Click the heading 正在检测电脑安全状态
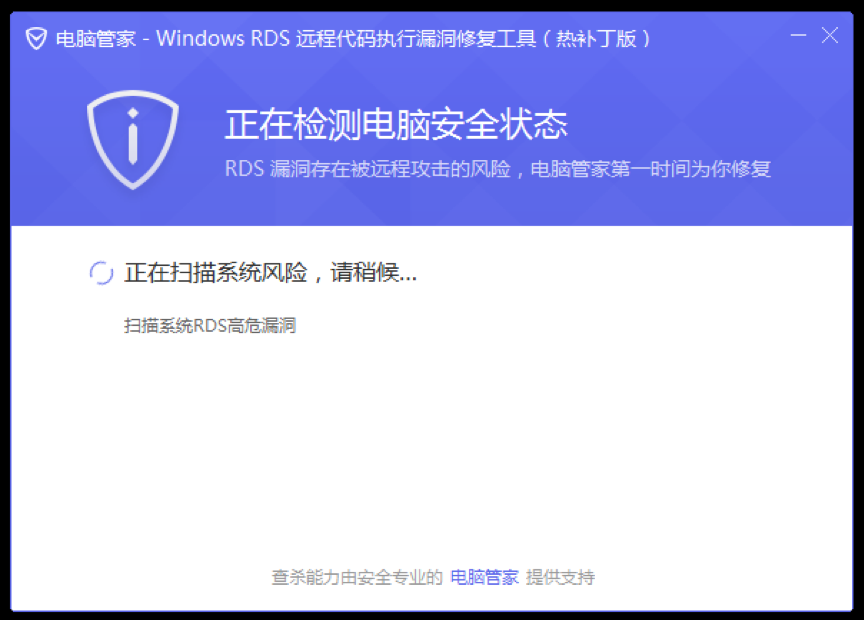The image size is (864, 620). click(x=396, y=124)
